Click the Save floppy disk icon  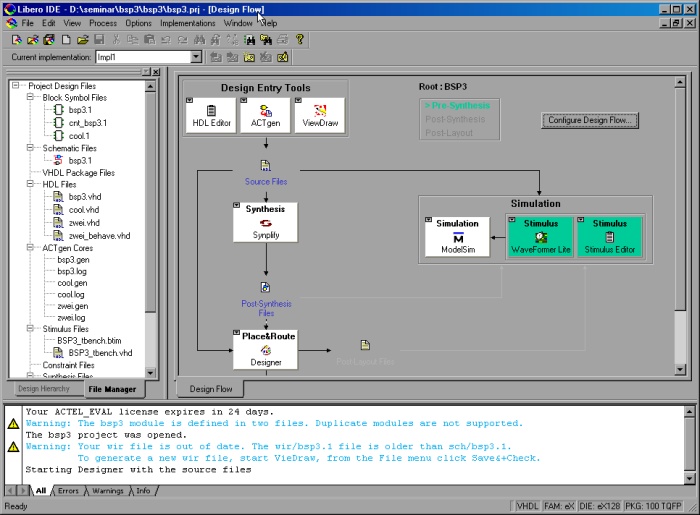(99, 40)
